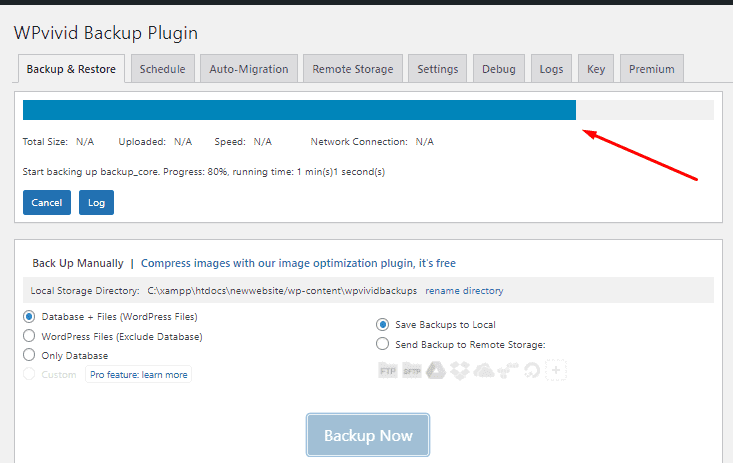View the Logs tab
Screen dimensions: 733x463
(551, 69)
